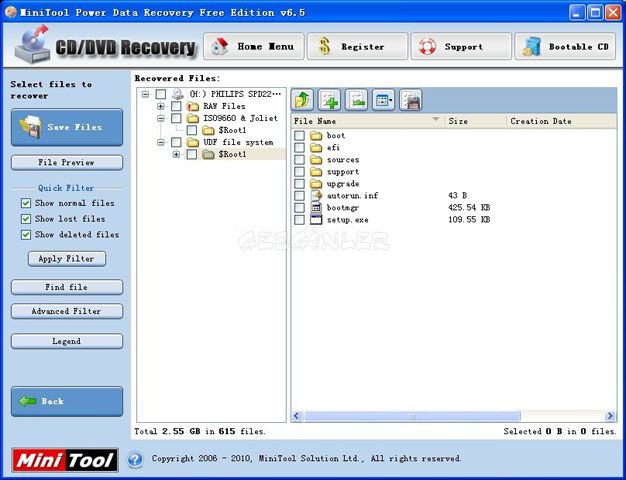Click the bootmgr file icon
The width and height of the screenshot is (626, 480).
tap(316, 208)
